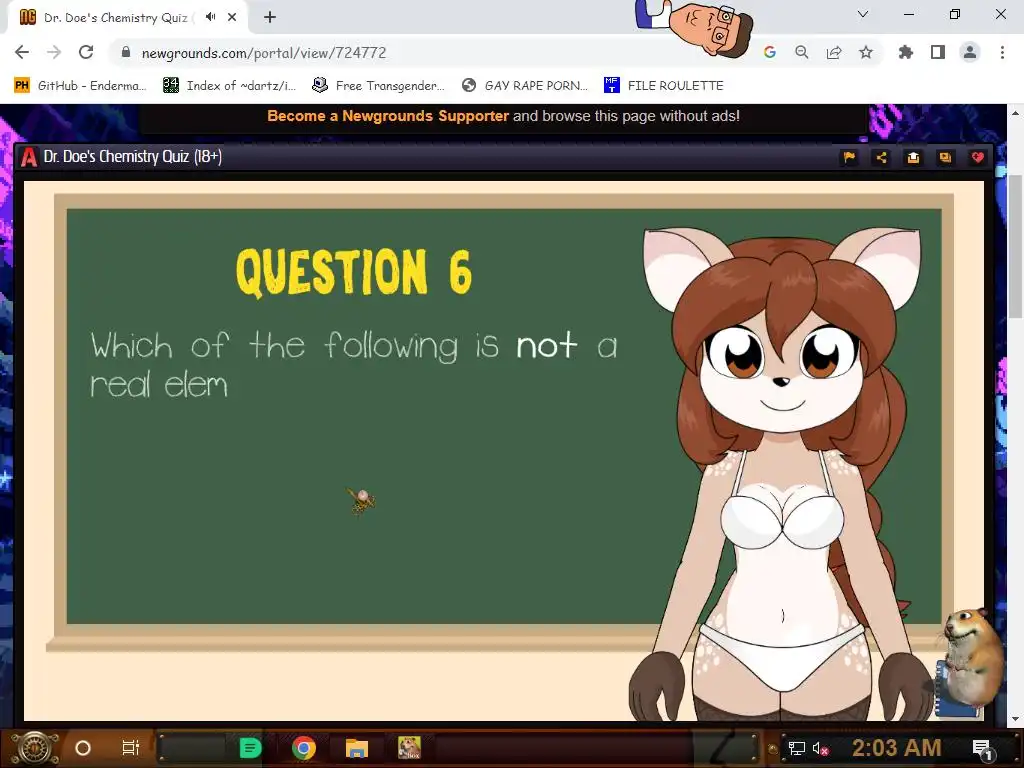Favorite the game with the heart icon
This screenshot has height=768, width=1024.
click(977, 157)
